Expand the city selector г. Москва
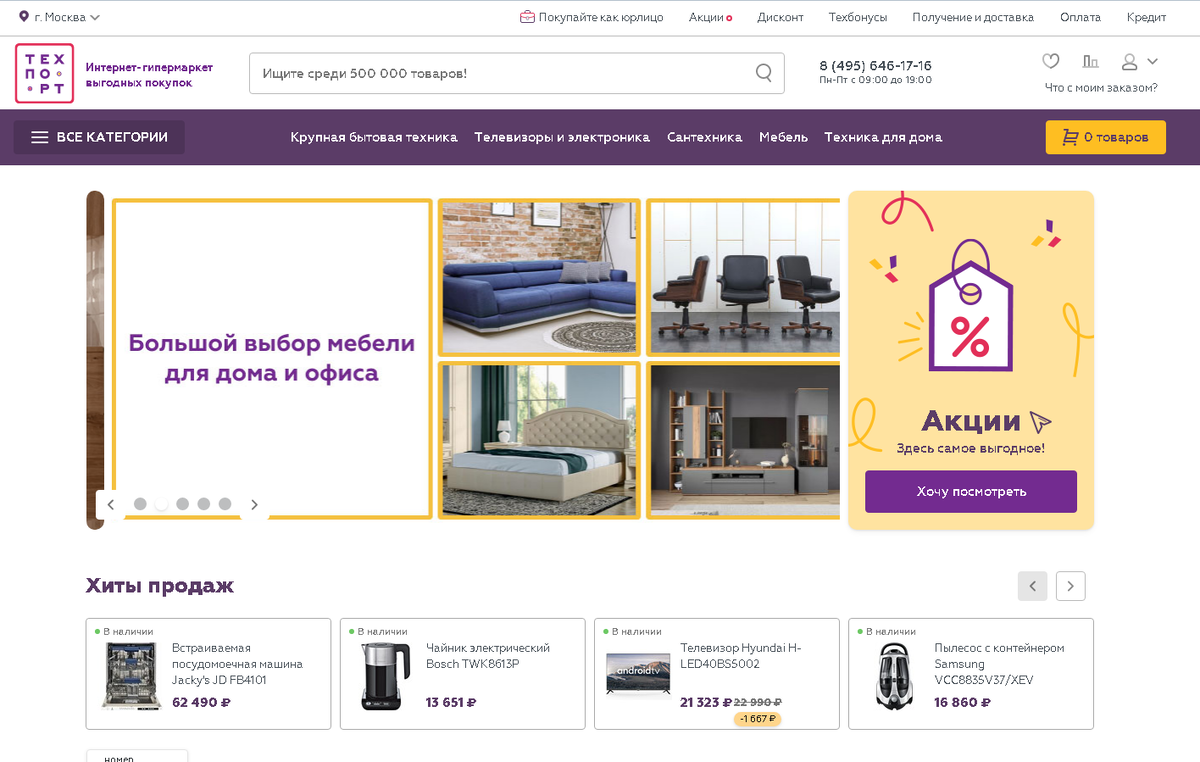Image resolution: width=1200 pixels, height=762 pixels. [x=60, y=17]
